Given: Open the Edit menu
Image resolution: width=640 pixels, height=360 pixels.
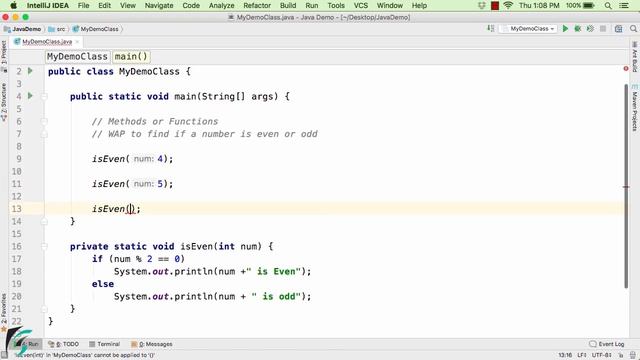Looking at the screenshot, I should pos(104,5).
